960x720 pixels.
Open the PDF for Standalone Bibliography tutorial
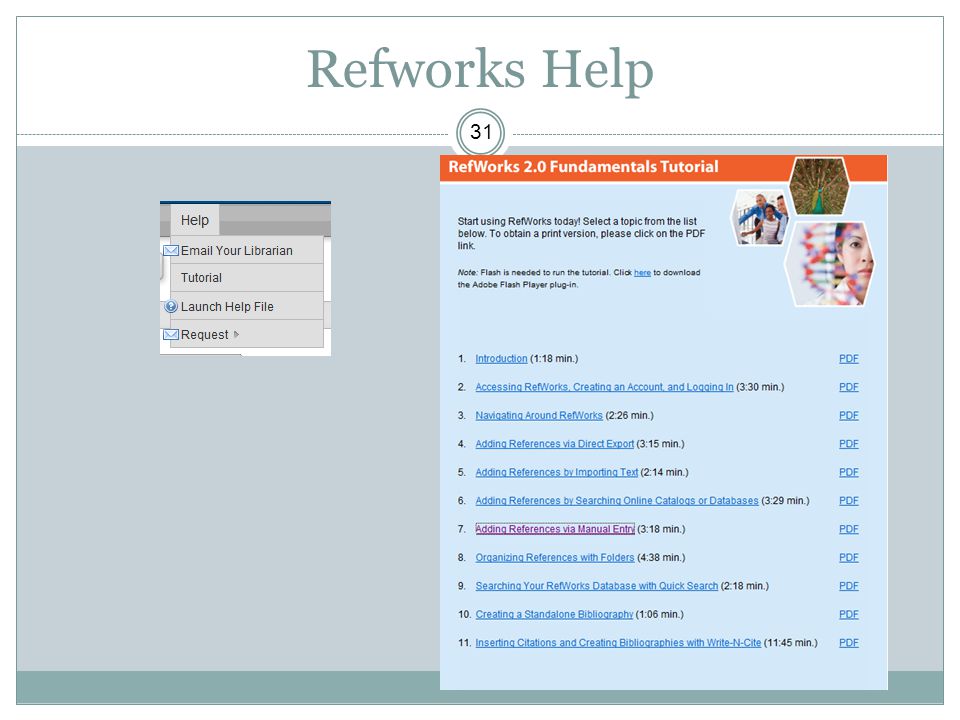pyautogui.click(x=849, y=614)
